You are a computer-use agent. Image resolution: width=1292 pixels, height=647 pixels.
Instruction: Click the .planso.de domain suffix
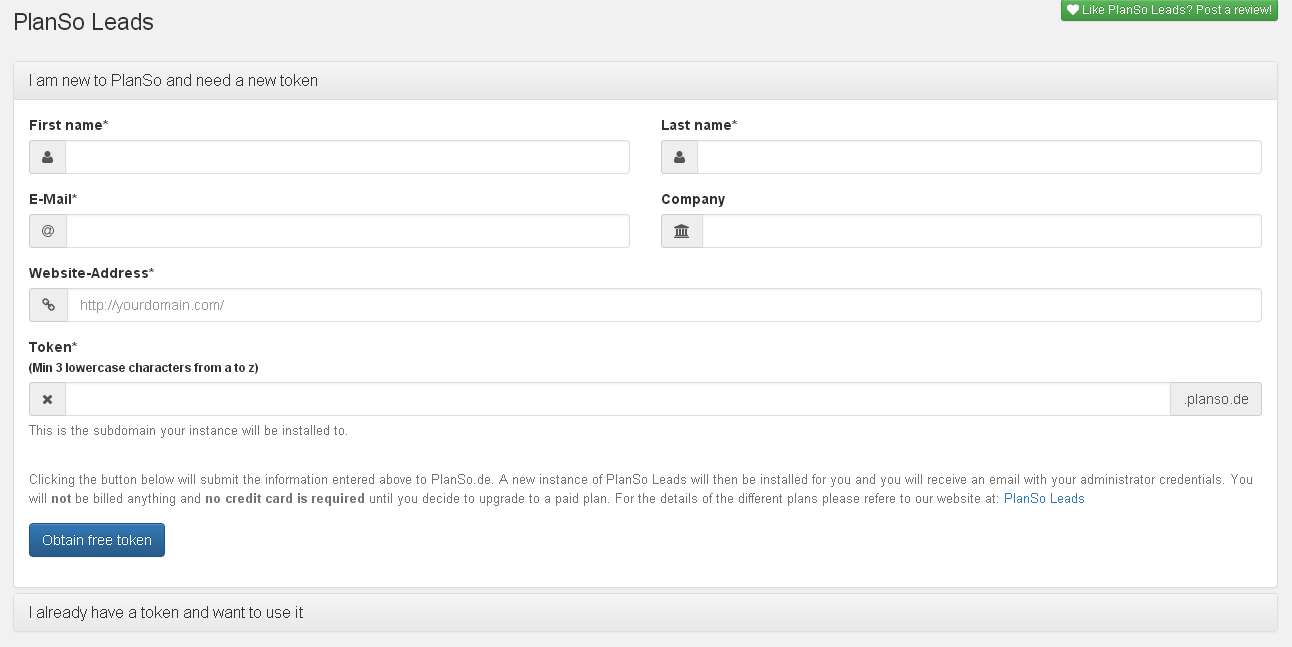1216,399
